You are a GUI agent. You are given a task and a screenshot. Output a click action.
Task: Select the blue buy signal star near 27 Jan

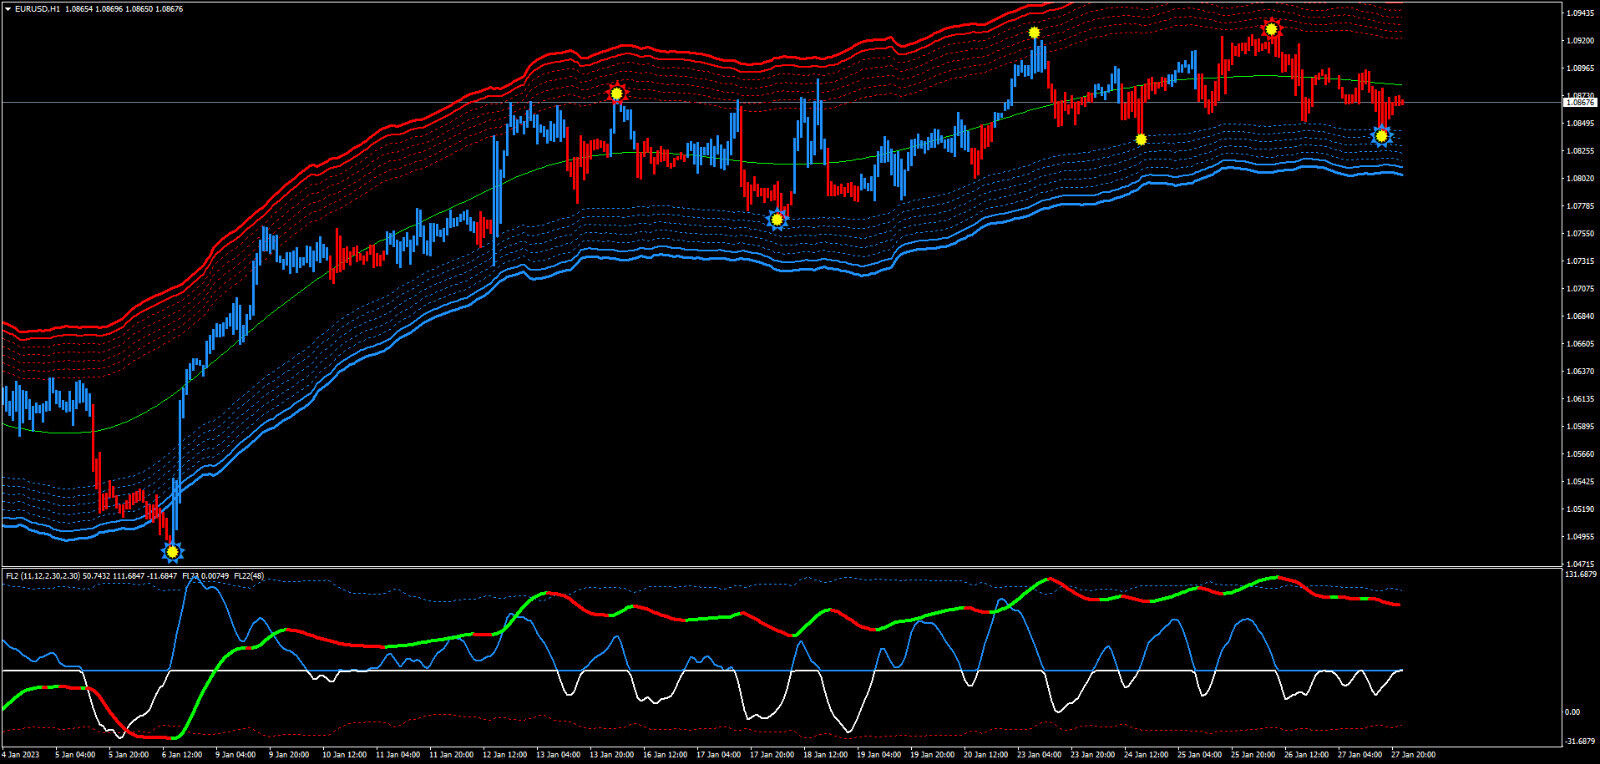[x=1381, y=136]
